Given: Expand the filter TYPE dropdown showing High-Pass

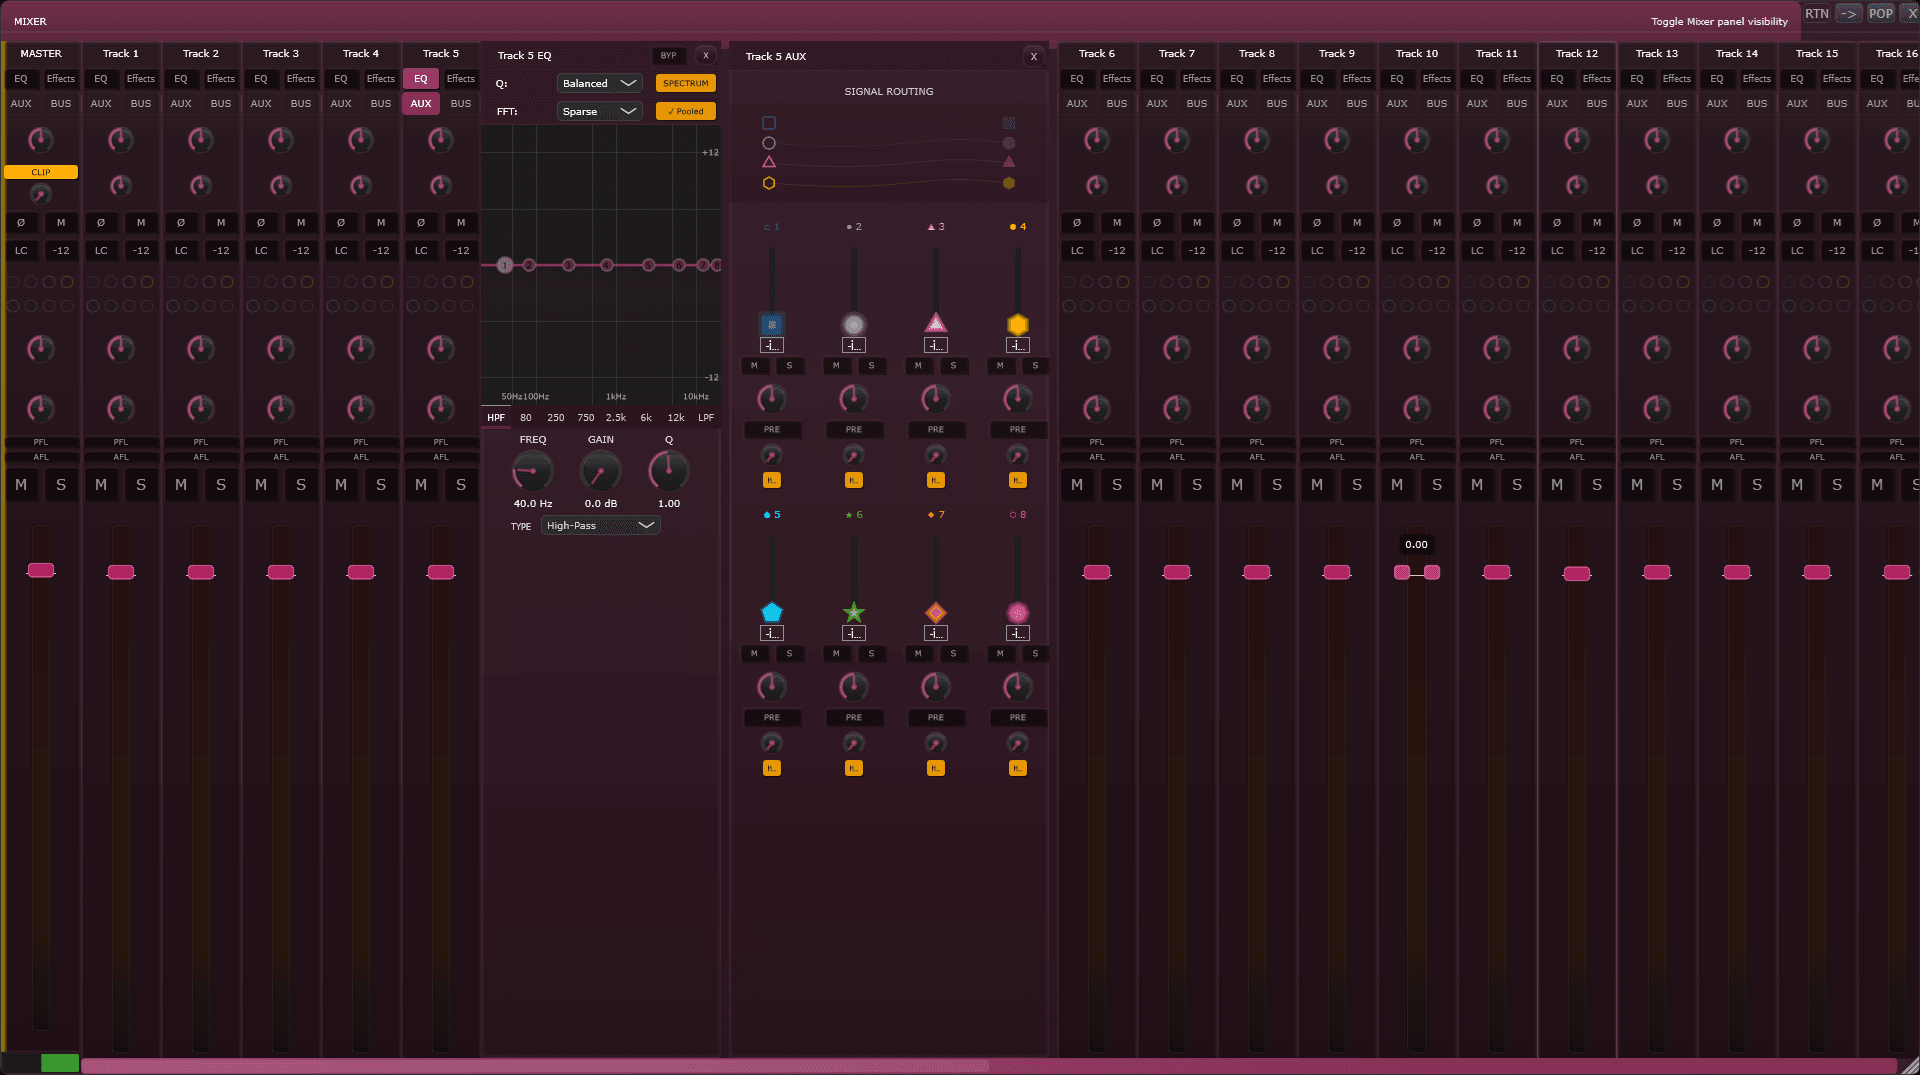Looking at the screenshot, I should point(600,526).
